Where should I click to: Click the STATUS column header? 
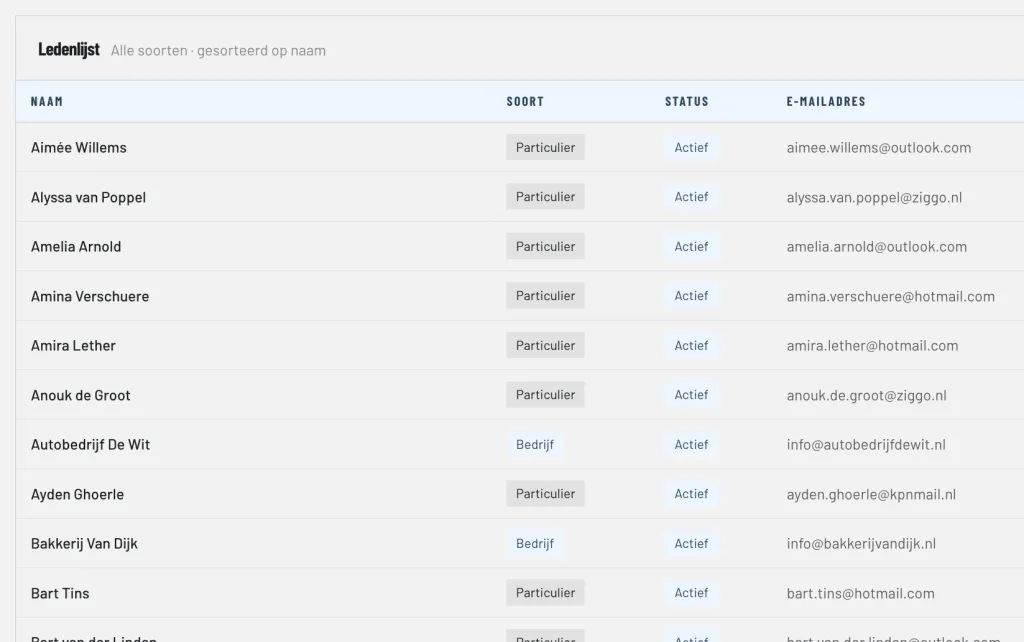pos(686,101)
